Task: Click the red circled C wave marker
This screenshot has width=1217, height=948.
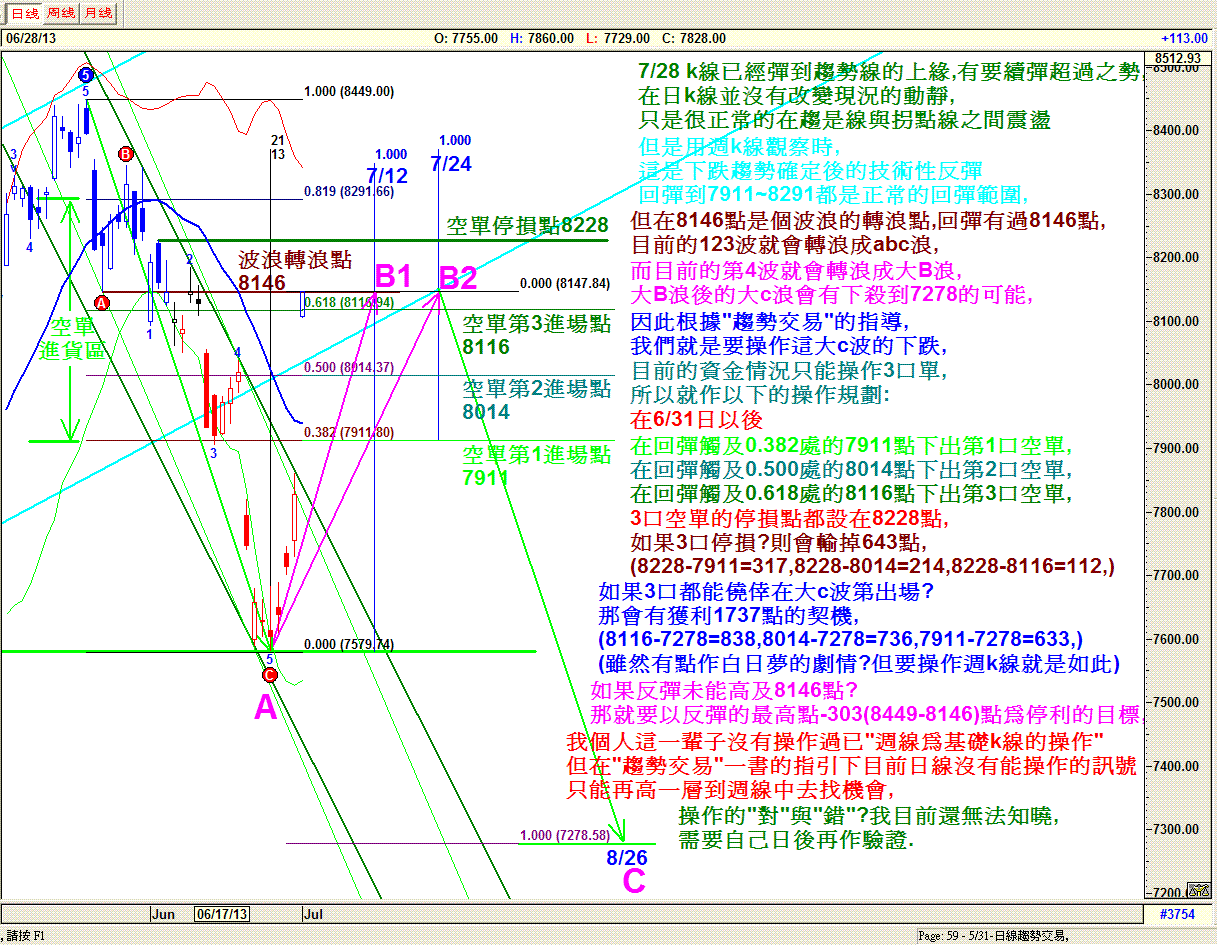Action: click(x=269, y=674)
